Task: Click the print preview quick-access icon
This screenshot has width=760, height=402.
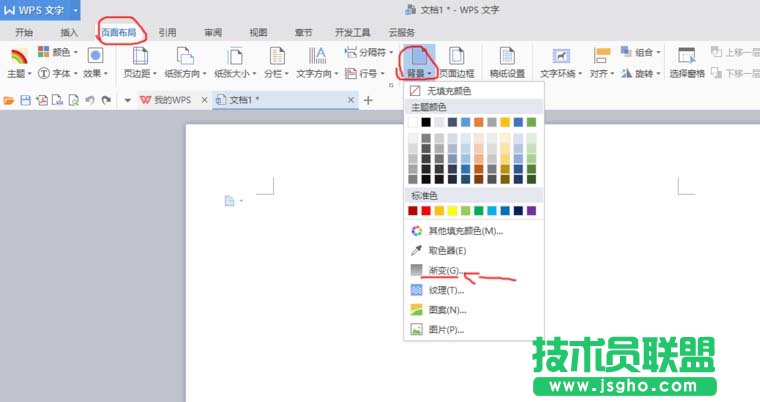Action: (x=74, y=100)
